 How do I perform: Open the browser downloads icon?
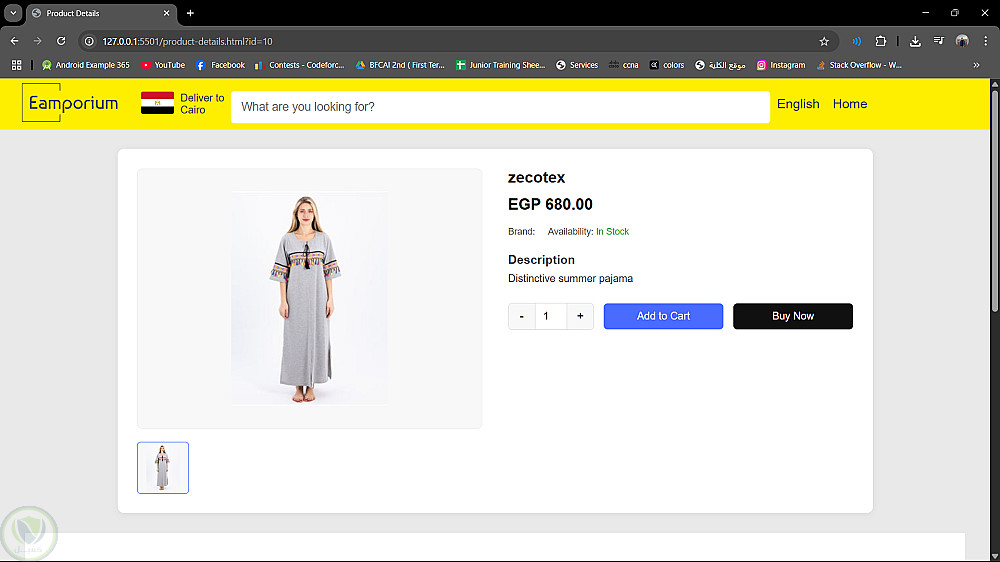(915, 41)
